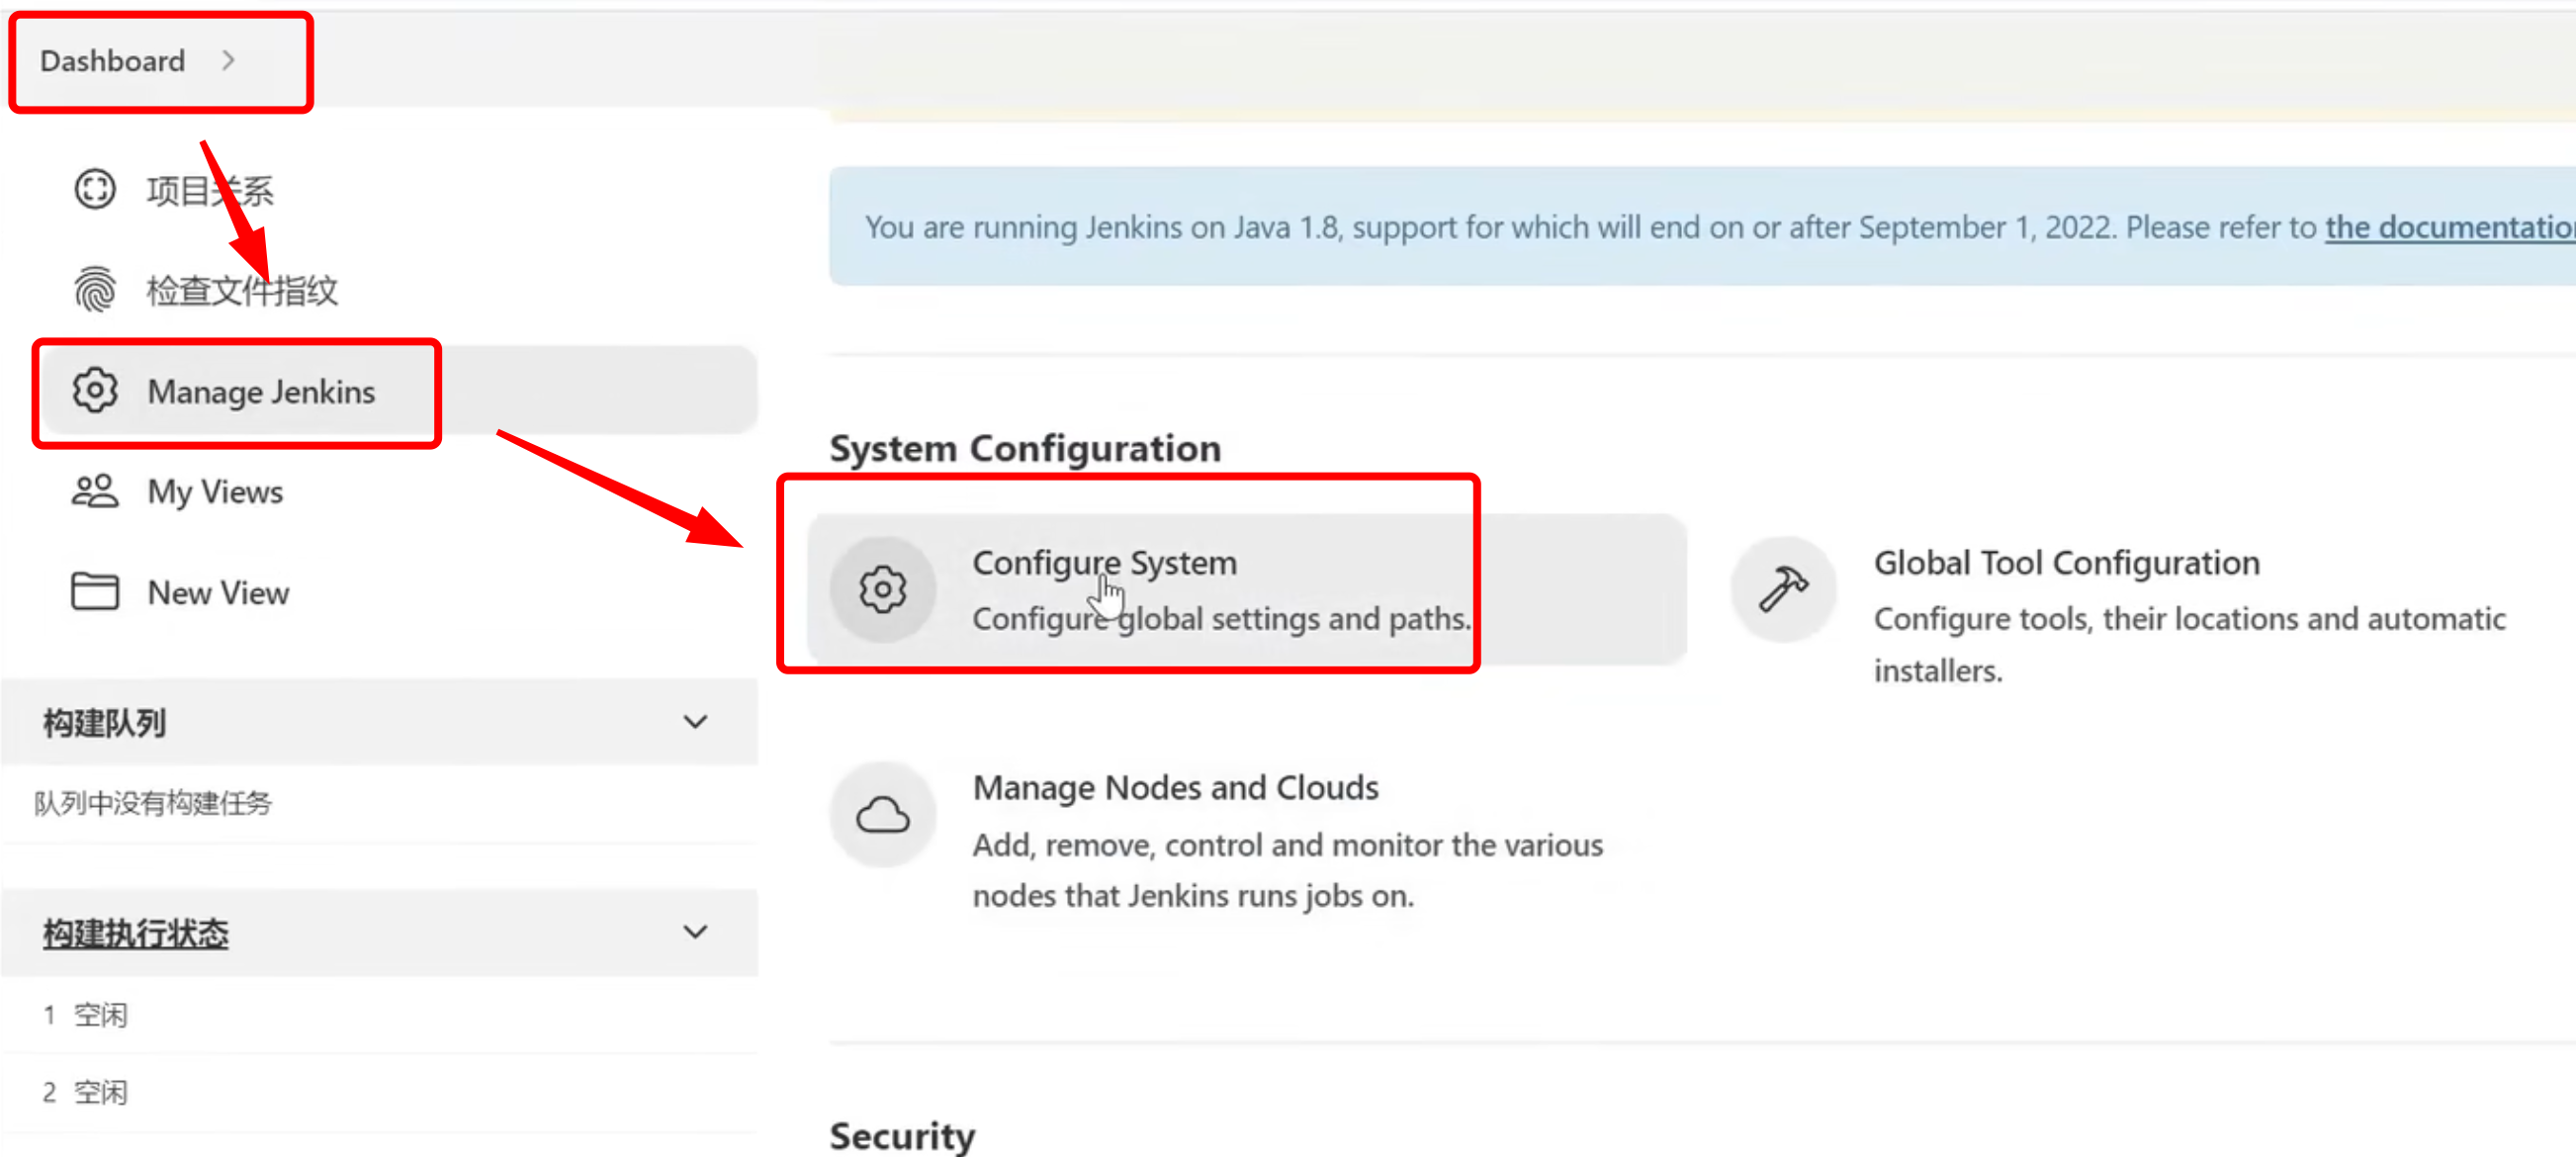The width and height of the screenshot is (2576, 1157).
Task: Open New View in the sidebar
Action: pyautogui.click(x=218, y=593)
